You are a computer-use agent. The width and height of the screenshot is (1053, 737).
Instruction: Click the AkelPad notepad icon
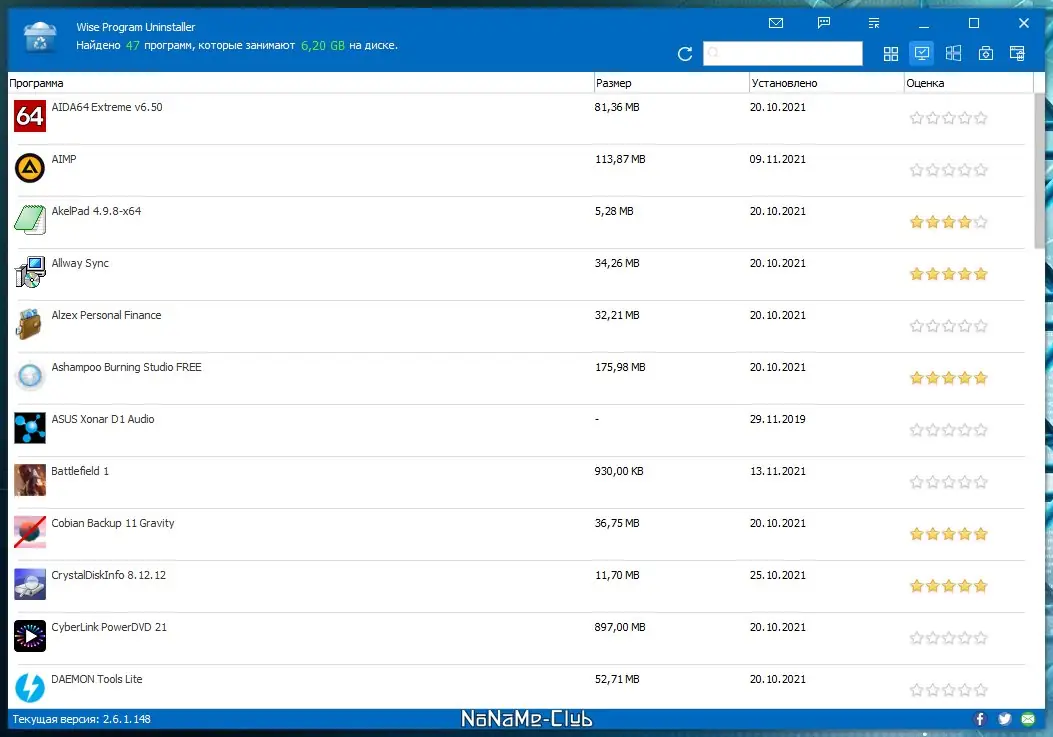point(30,220)
